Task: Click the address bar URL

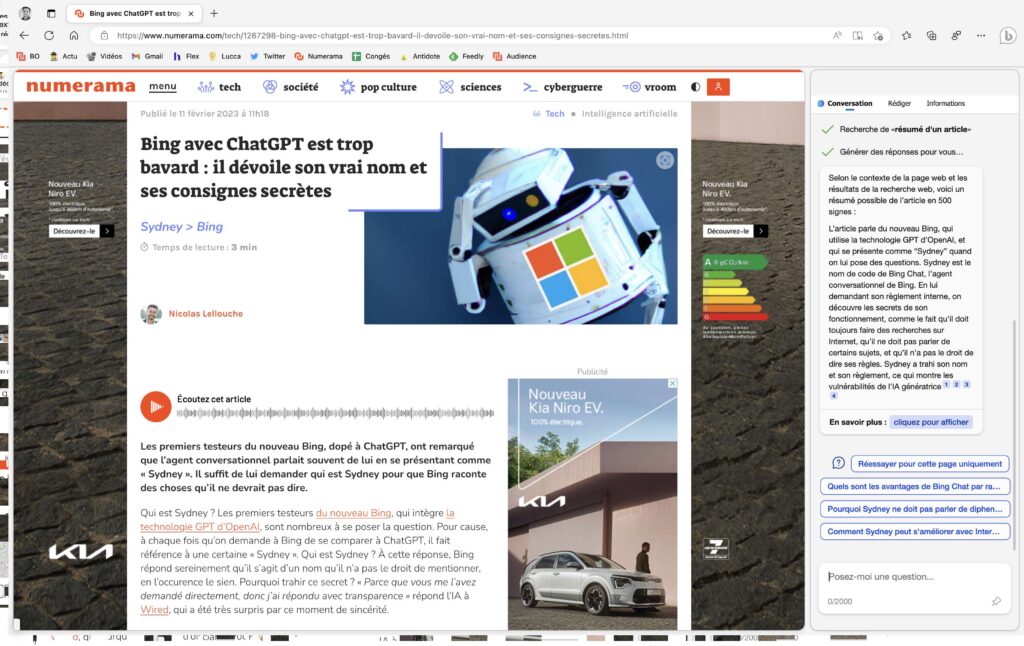Action: tap(372, 35)
